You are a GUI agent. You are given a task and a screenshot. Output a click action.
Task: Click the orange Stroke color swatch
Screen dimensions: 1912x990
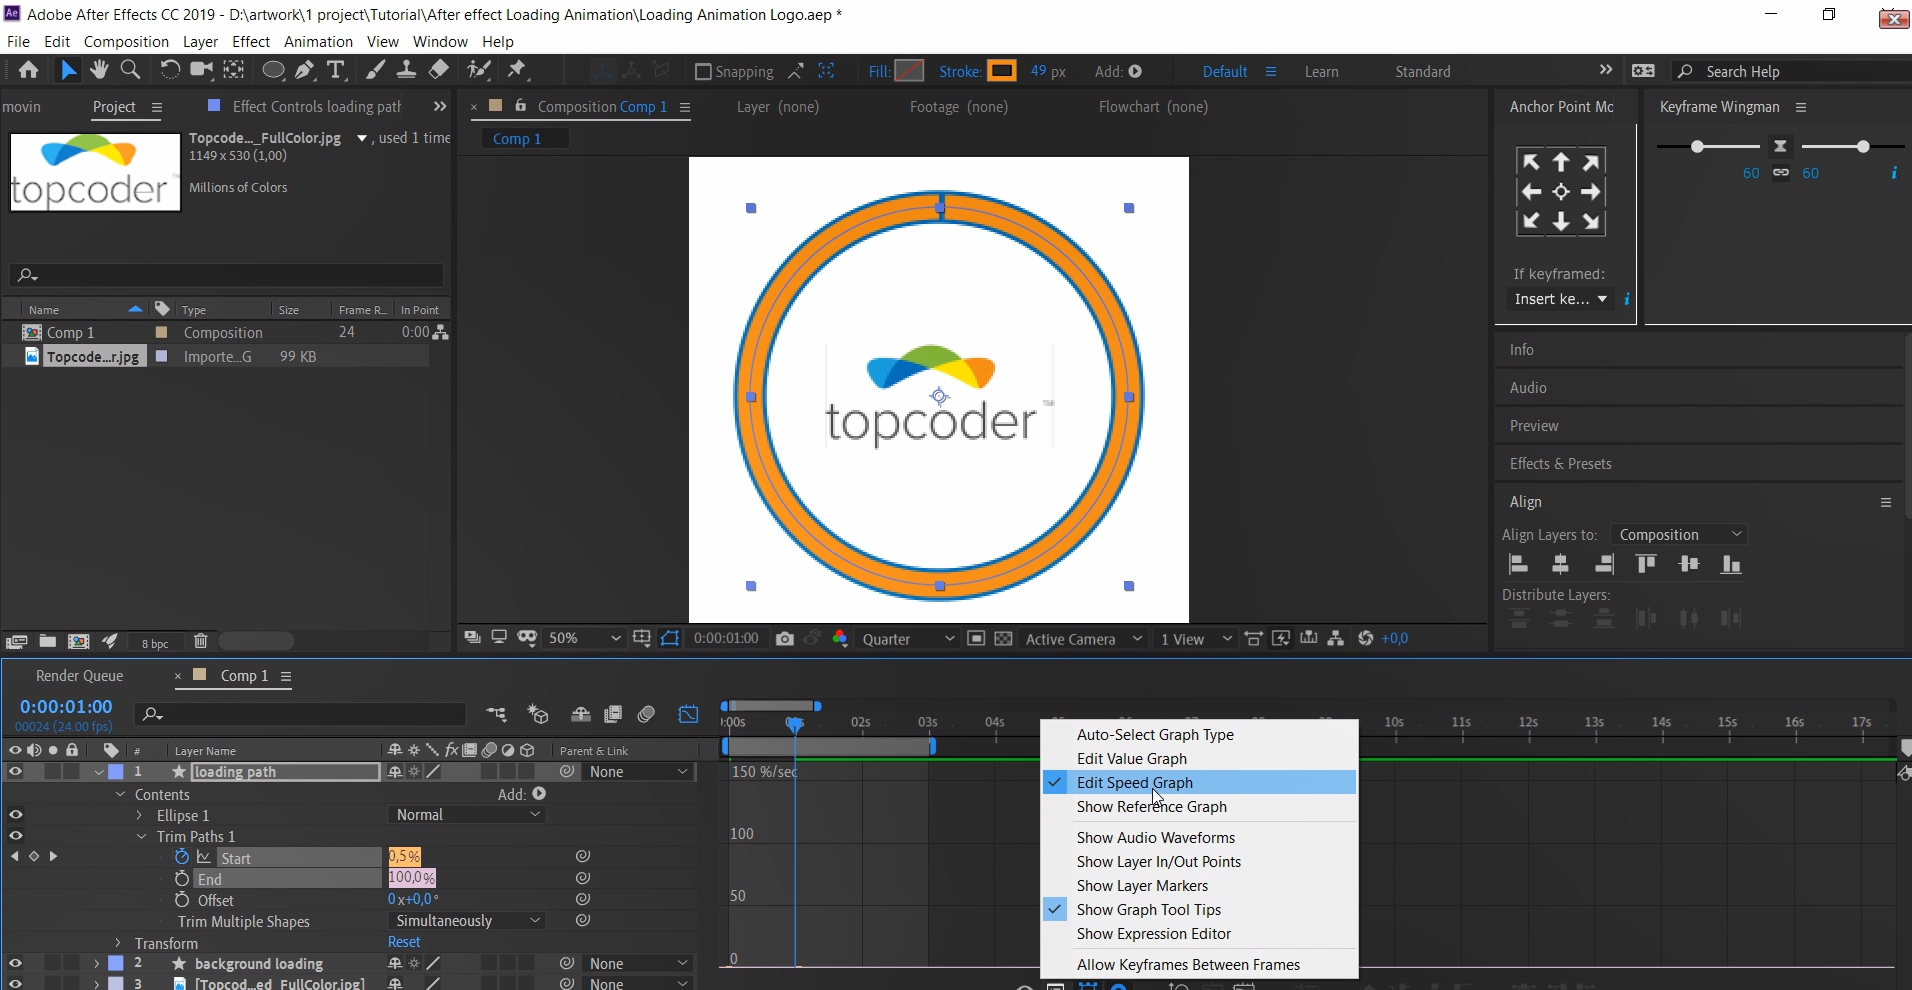(x=1001, y=71)
